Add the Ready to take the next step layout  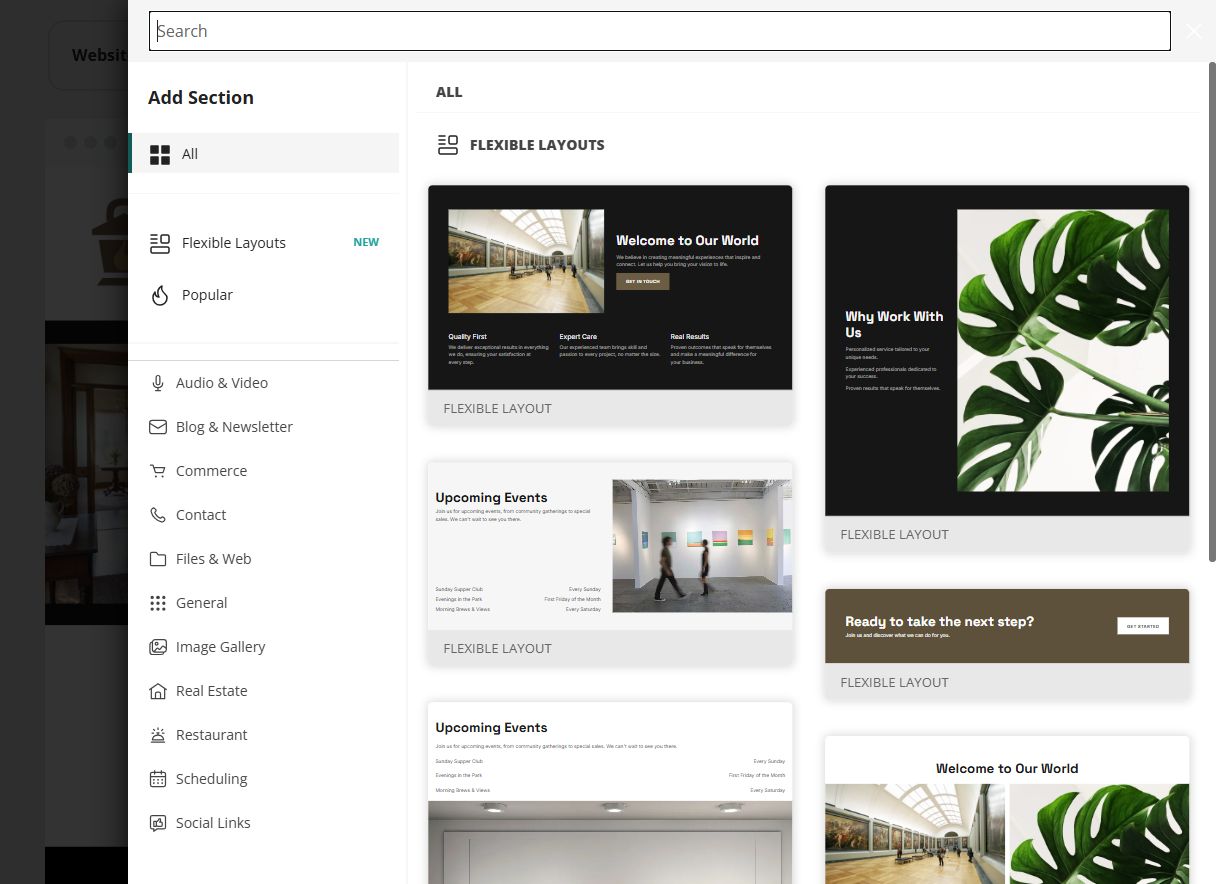coord(1007,644)
